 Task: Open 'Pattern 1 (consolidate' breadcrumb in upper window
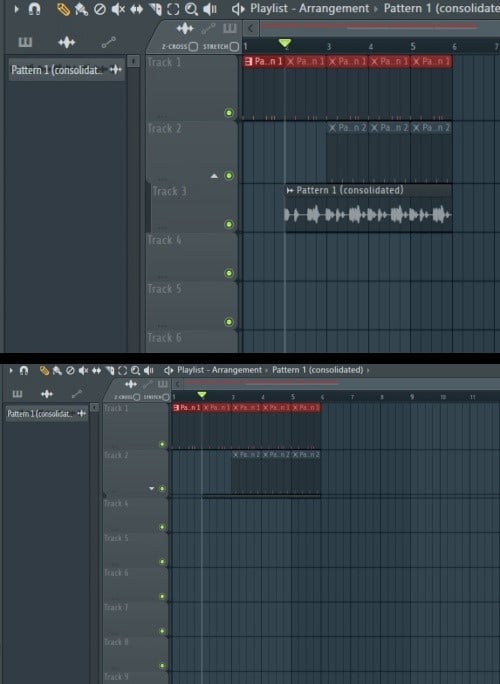442,9
